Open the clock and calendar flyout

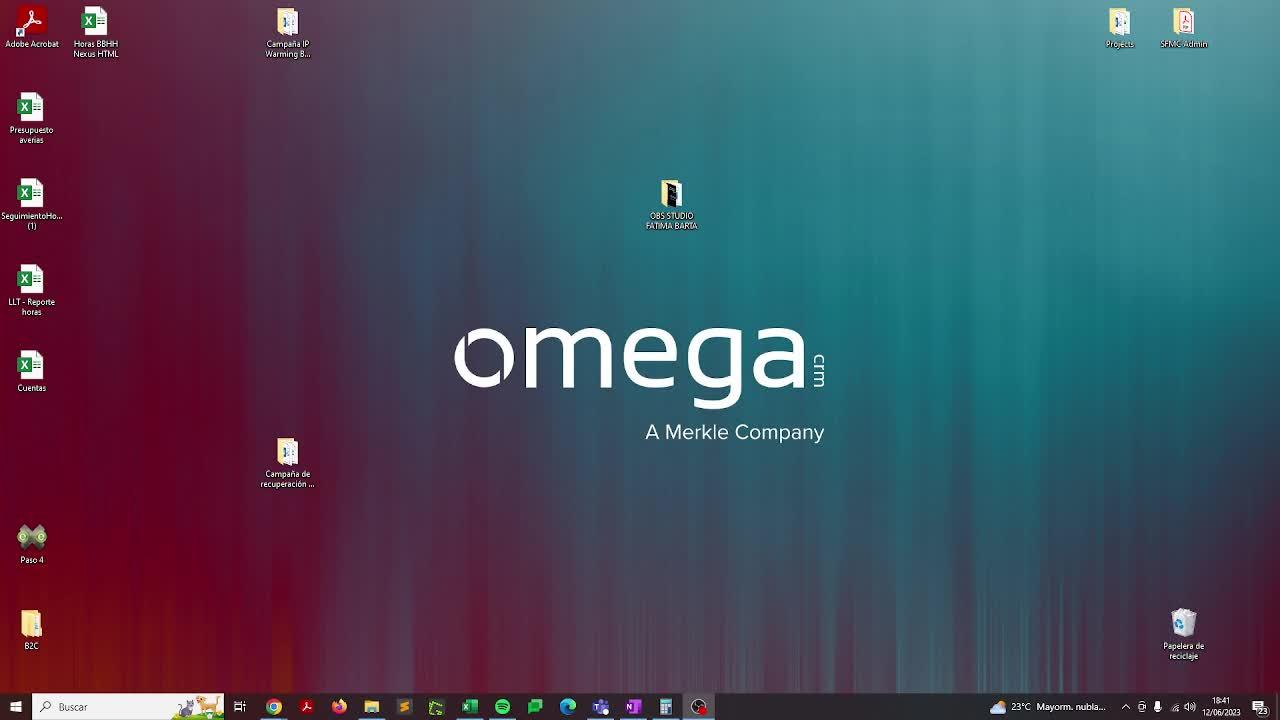[1222, 707]
